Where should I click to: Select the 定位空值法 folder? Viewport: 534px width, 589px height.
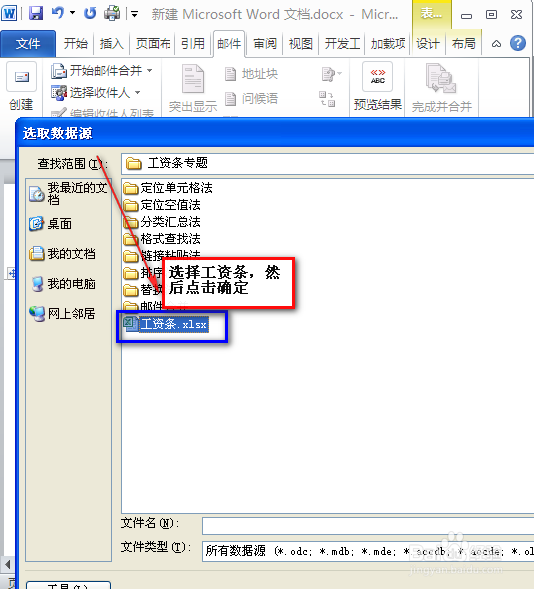(x=162, y=205)
